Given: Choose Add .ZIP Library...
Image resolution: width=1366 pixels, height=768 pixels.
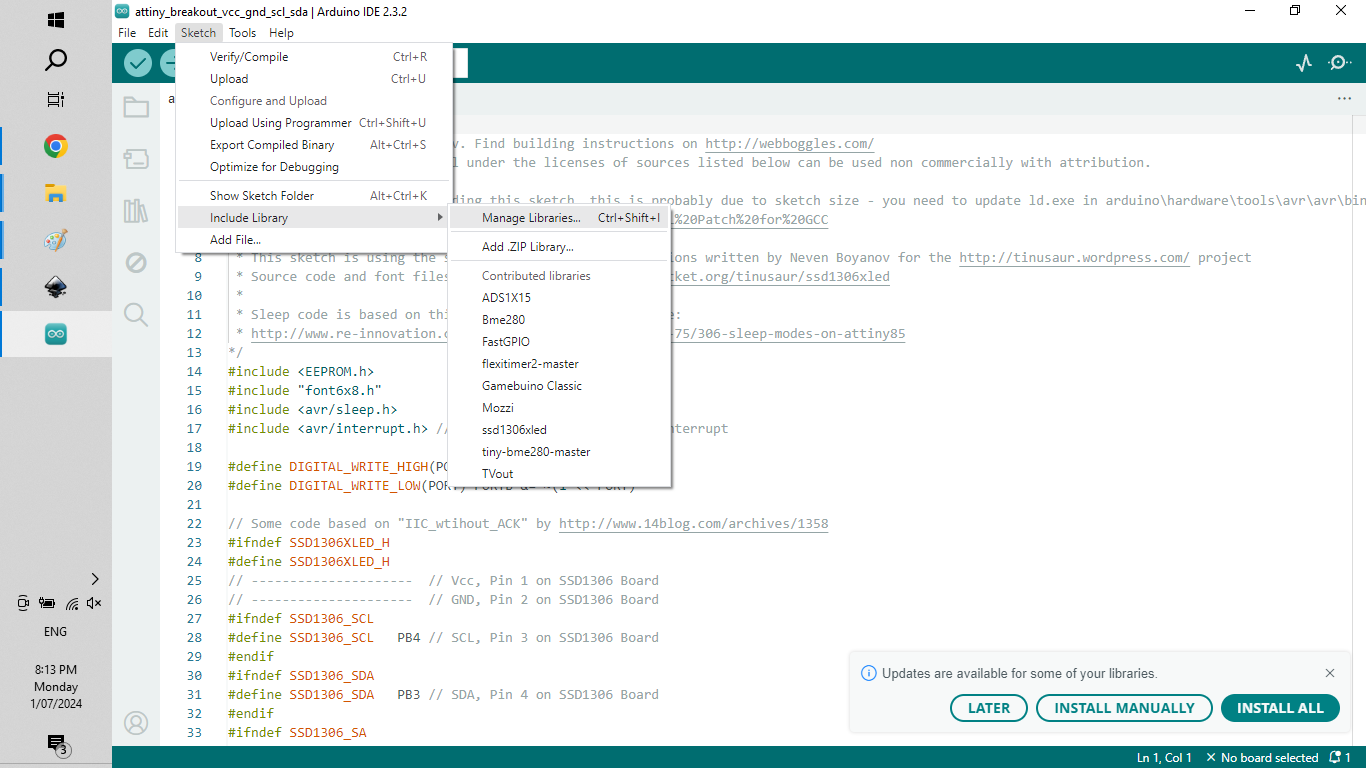Looking at the screenshot, I should pos(559,247).
